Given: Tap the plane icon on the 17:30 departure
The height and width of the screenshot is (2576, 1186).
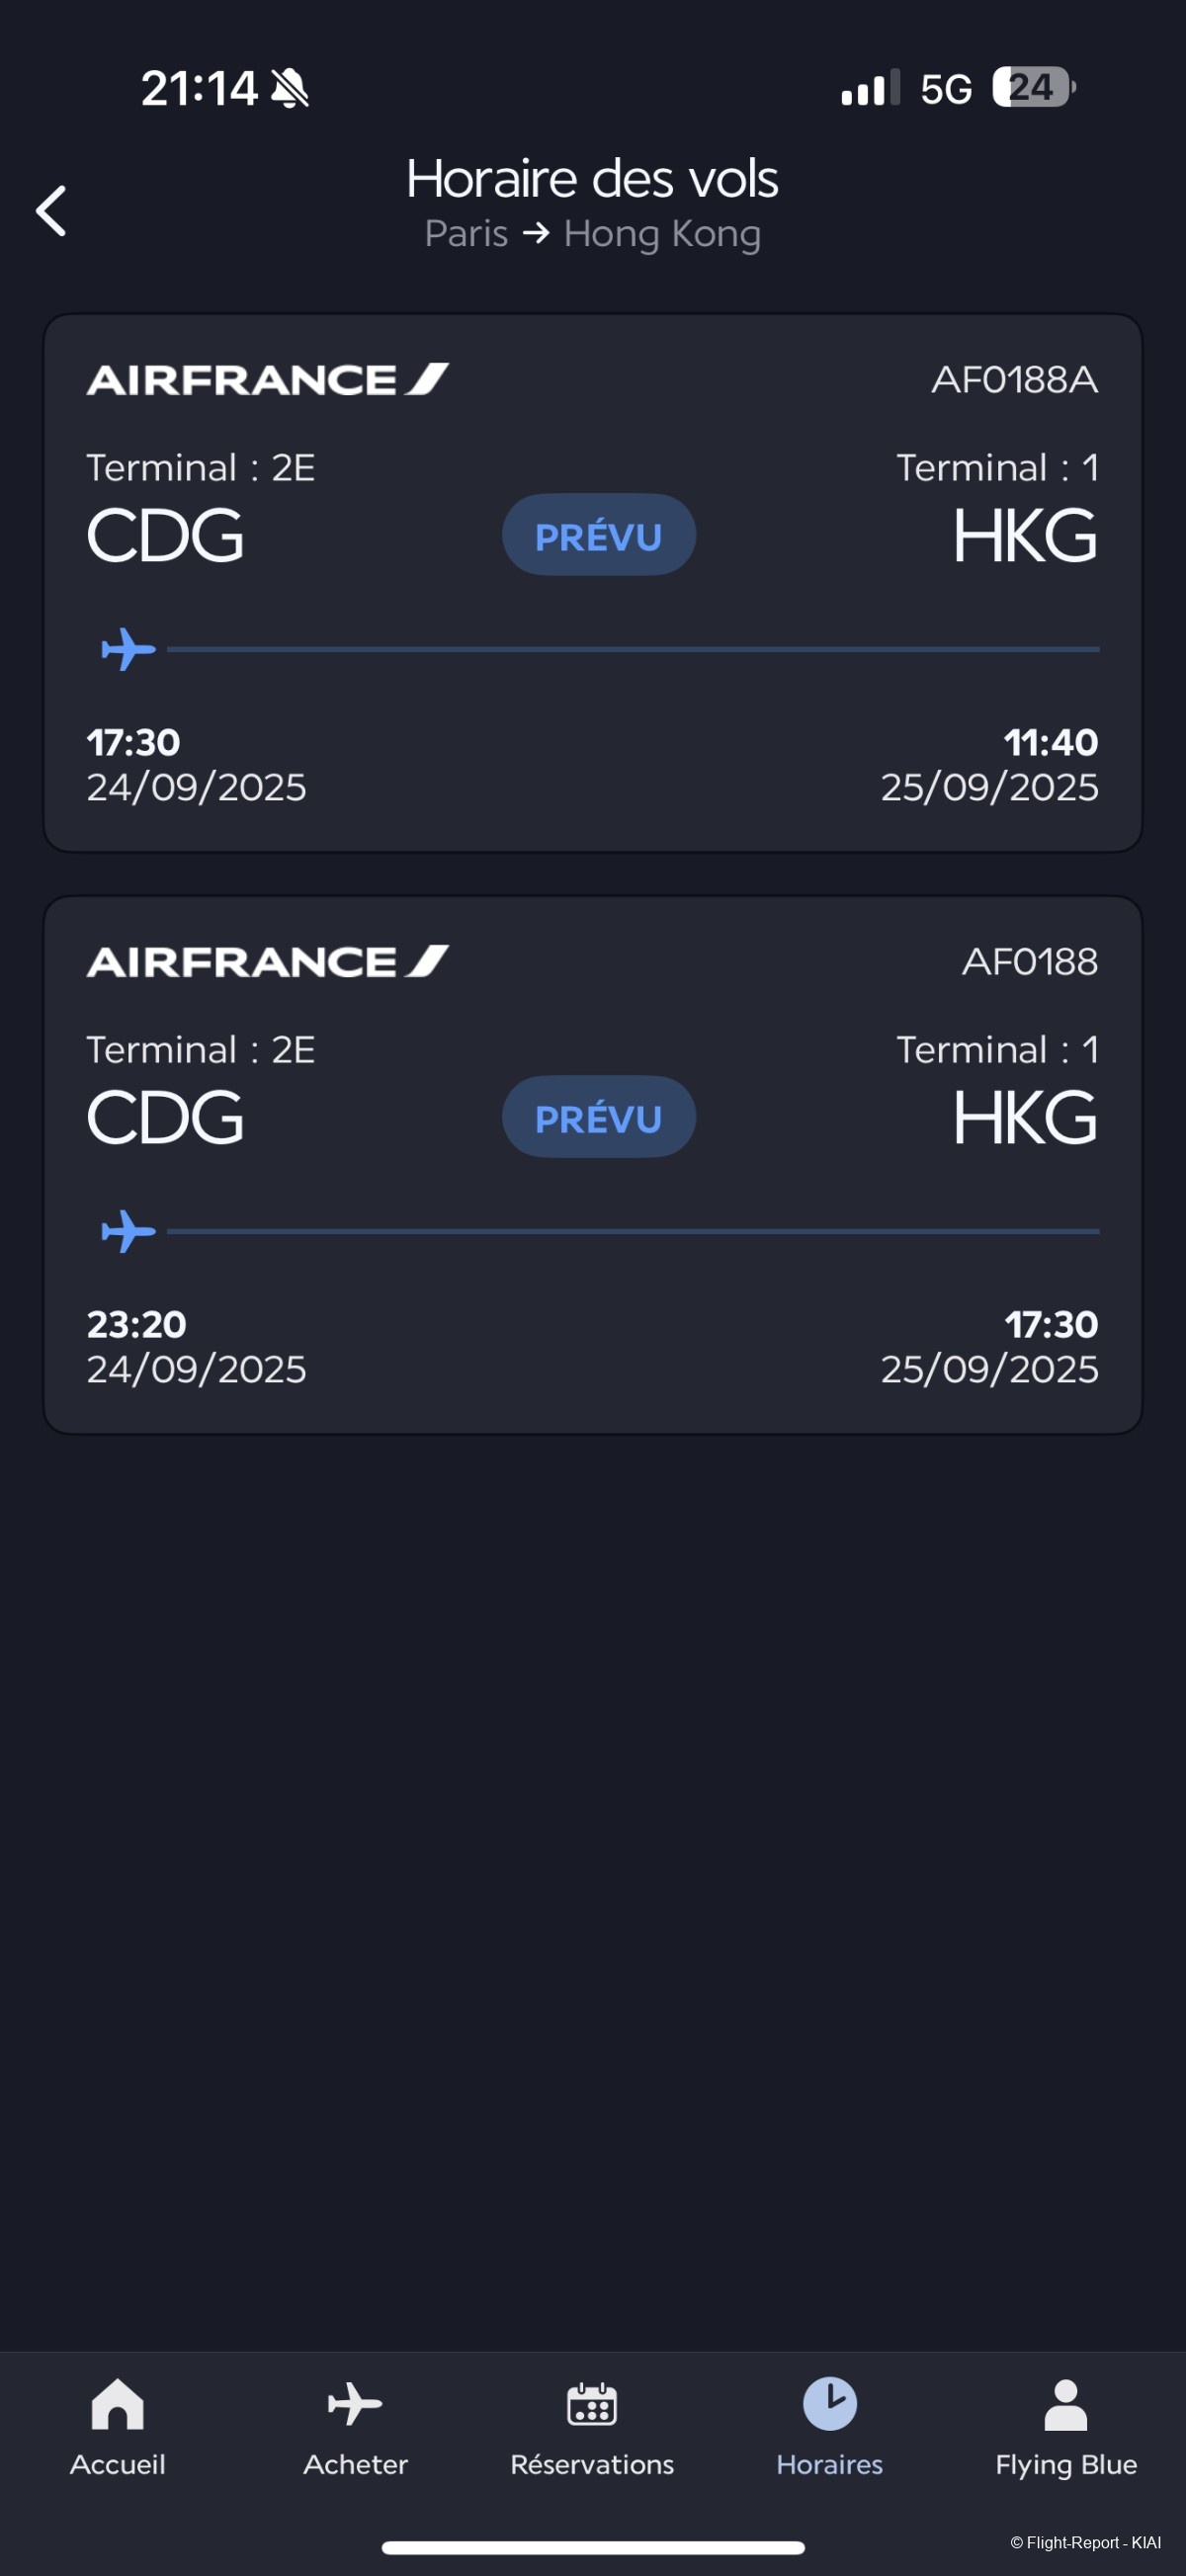Looking at the screenshot, I should click(129, 649).
